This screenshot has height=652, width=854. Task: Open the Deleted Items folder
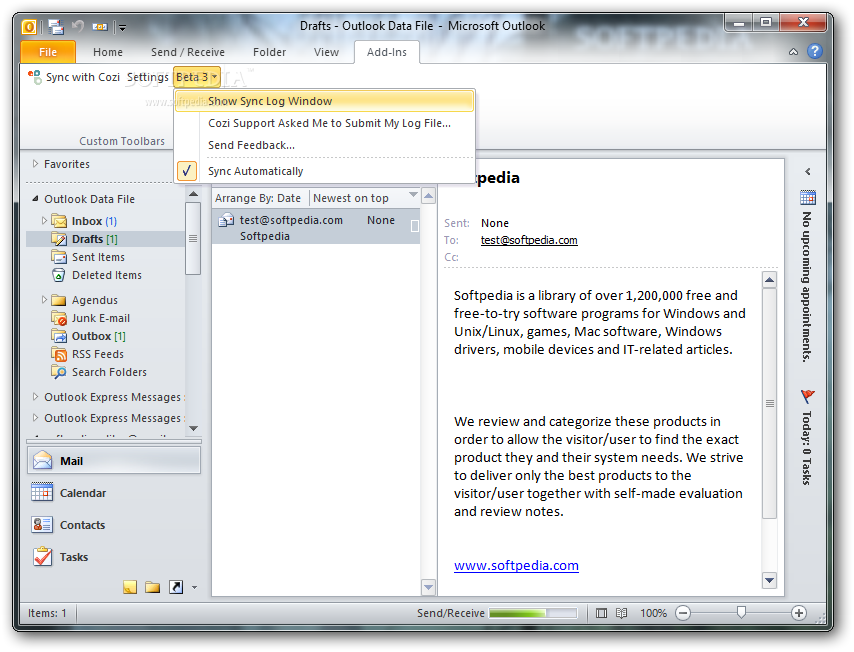coord(107,275)
